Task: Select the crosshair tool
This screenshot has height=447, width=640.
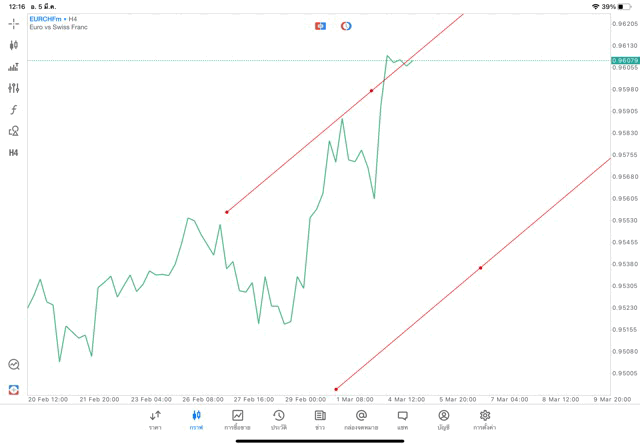Action: click(13, 23)
